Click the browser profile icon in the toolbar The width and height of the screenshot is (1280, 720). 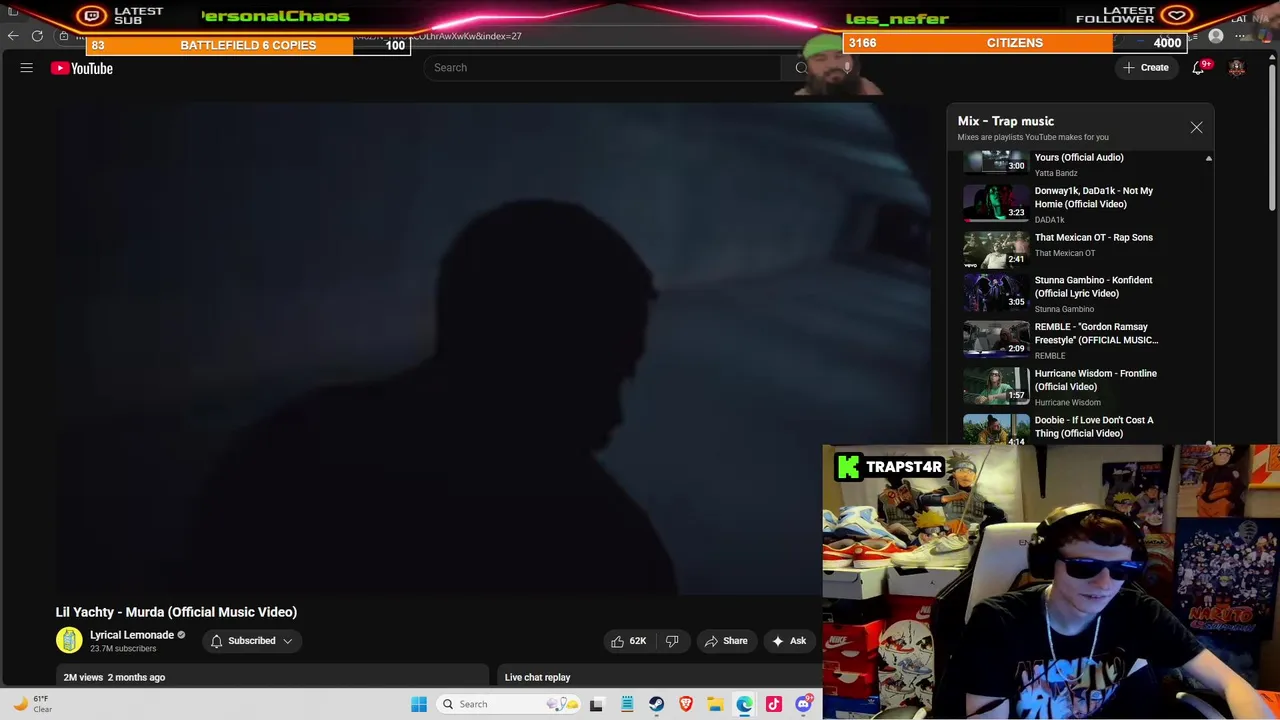(x=1216, y=36)
